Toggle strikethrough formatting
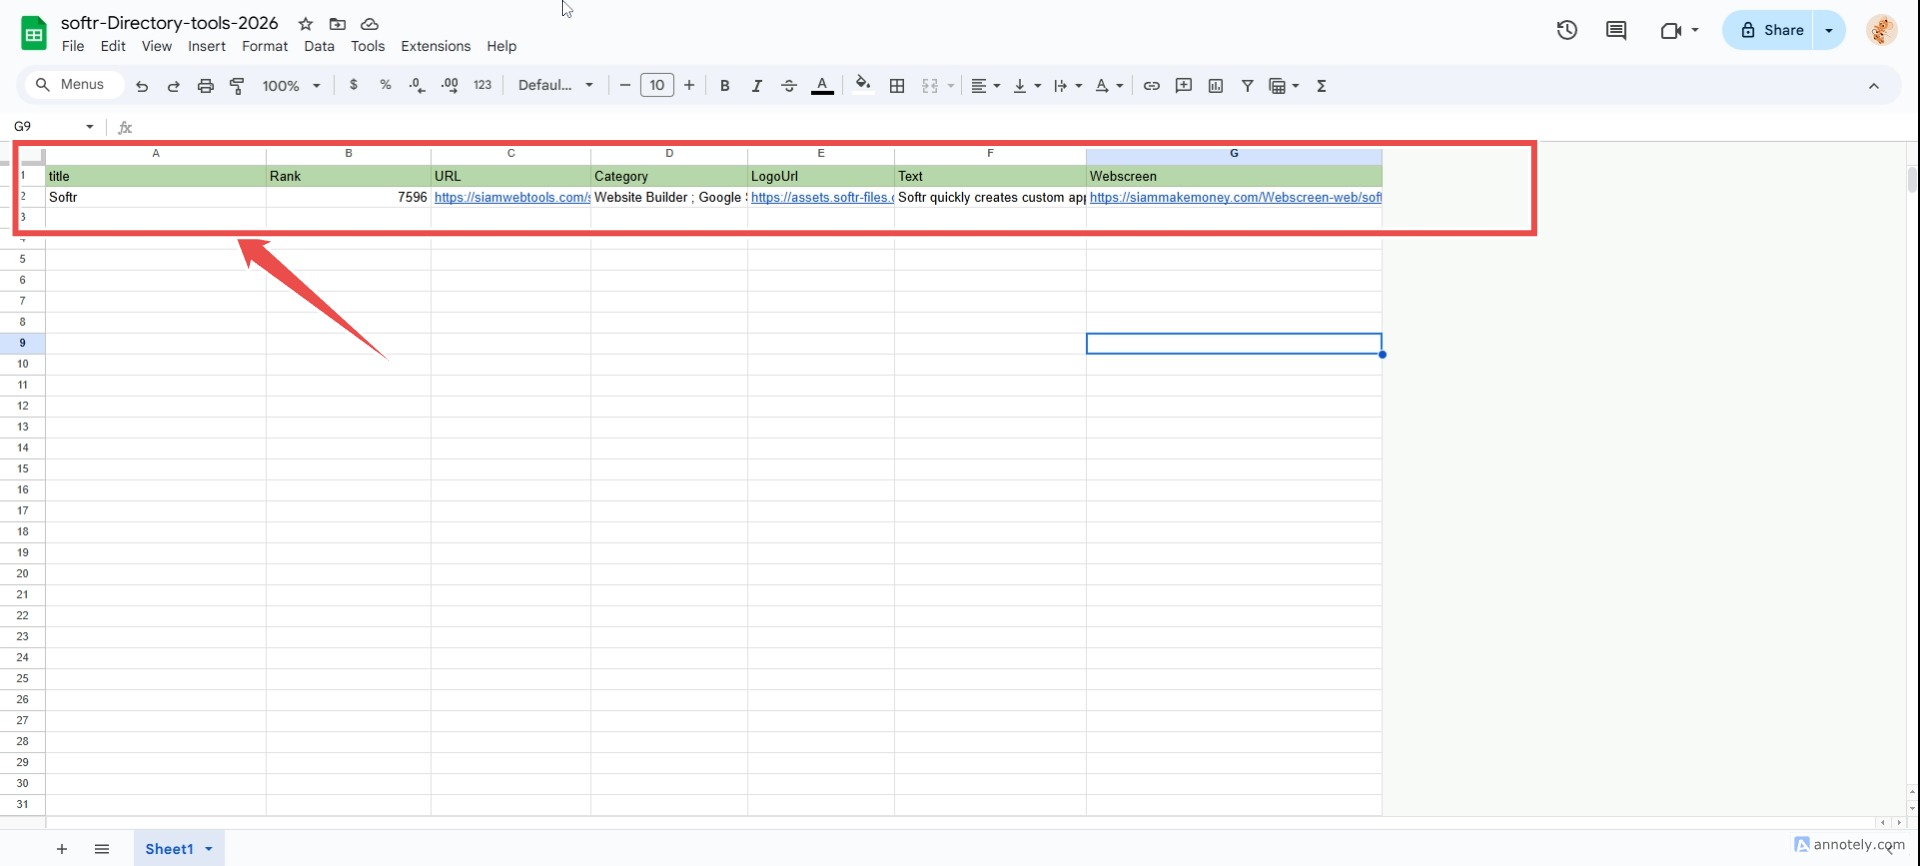1920x866 pixels. pos(788,86)
